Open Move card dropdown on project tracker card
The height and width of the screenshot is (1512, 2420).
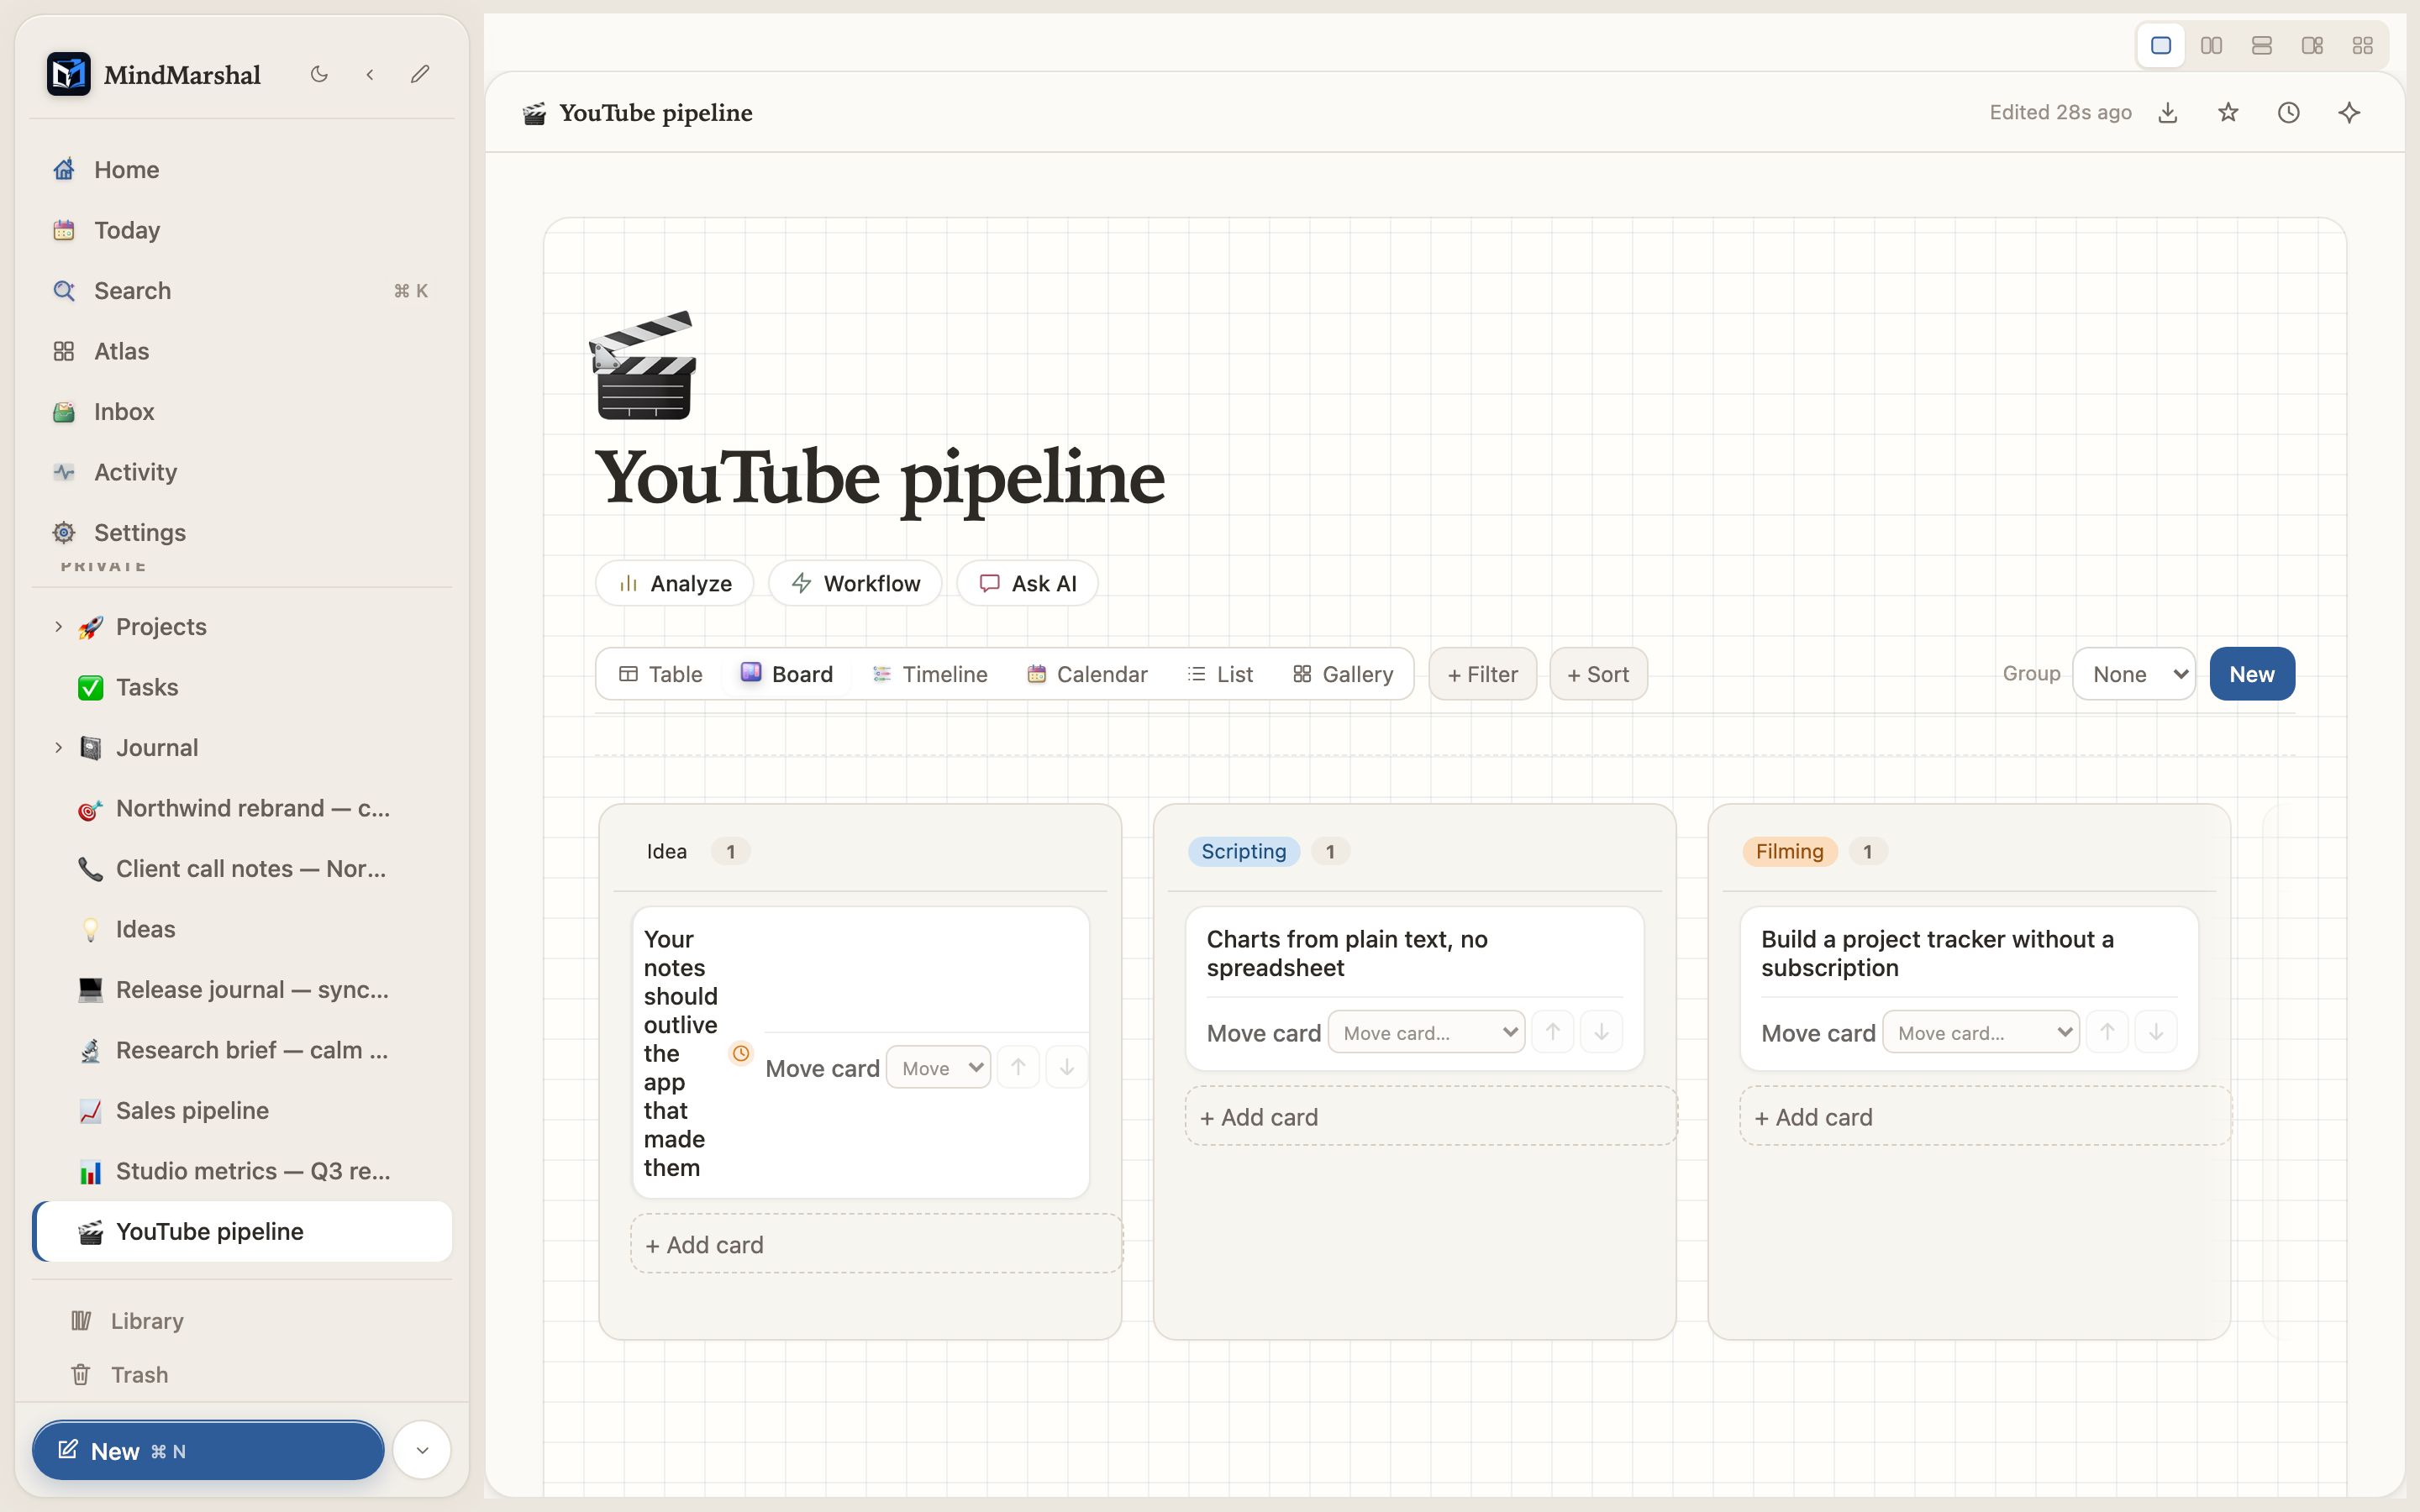coord(1981,1033)
